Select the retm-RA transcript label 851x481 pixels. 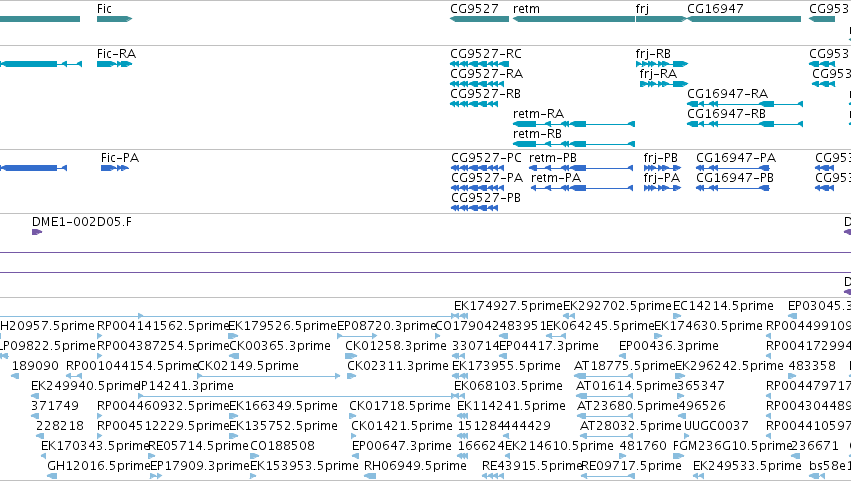click(539, 114)
